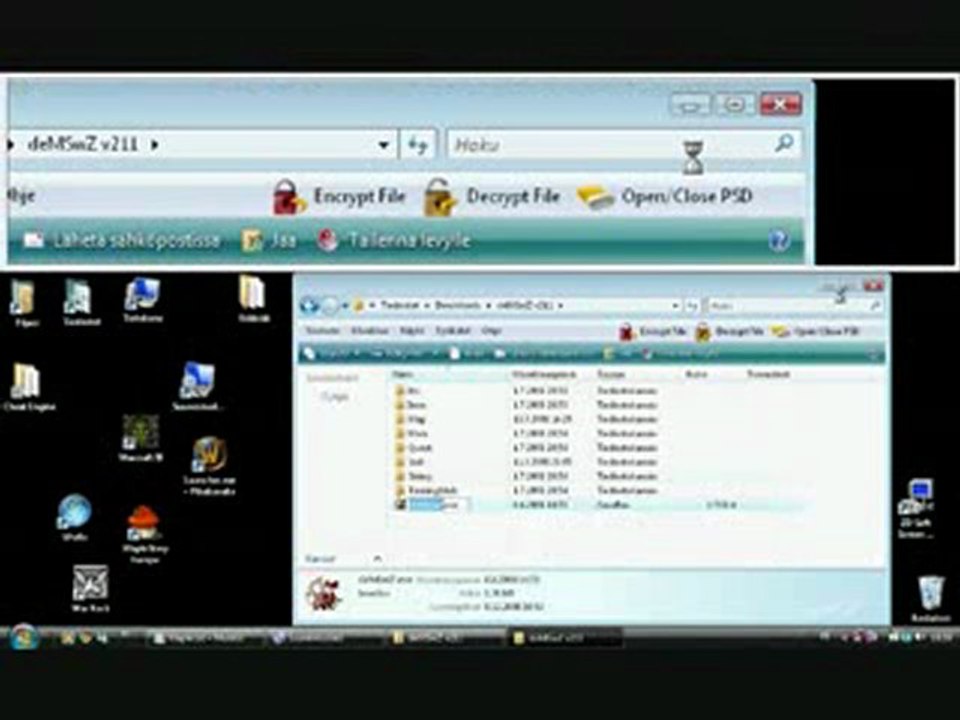This screenshot has width=960, height=720.
Task: Launch the MapleStory Europe mushroom shortcut
Action: pos(144,533)
